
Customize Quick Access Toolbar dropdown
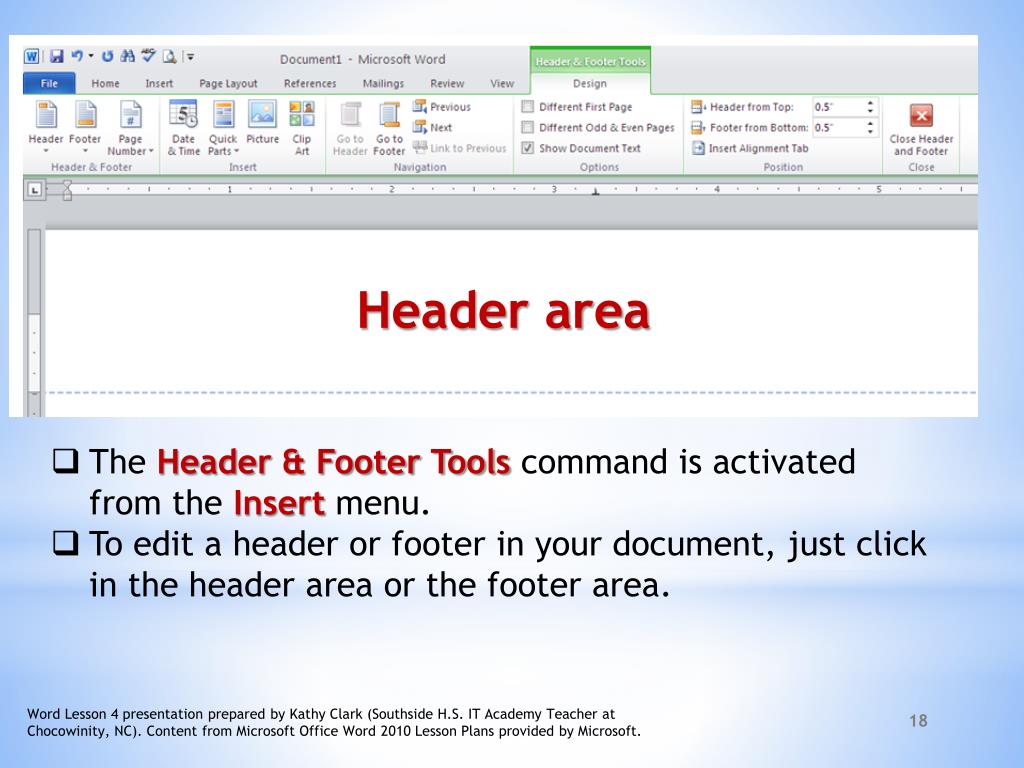coord(190,57)
